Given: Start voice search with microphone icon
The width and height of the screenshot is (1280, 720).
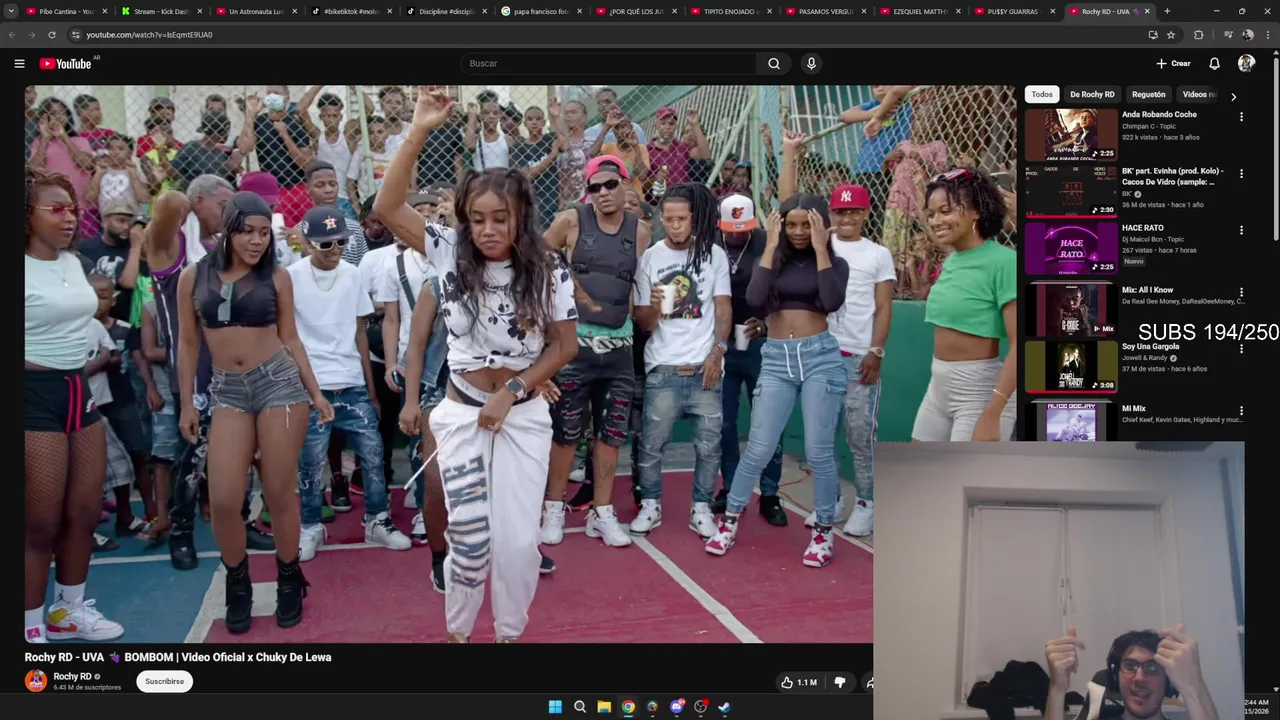Looking at the screenshot, I should 811,63.
